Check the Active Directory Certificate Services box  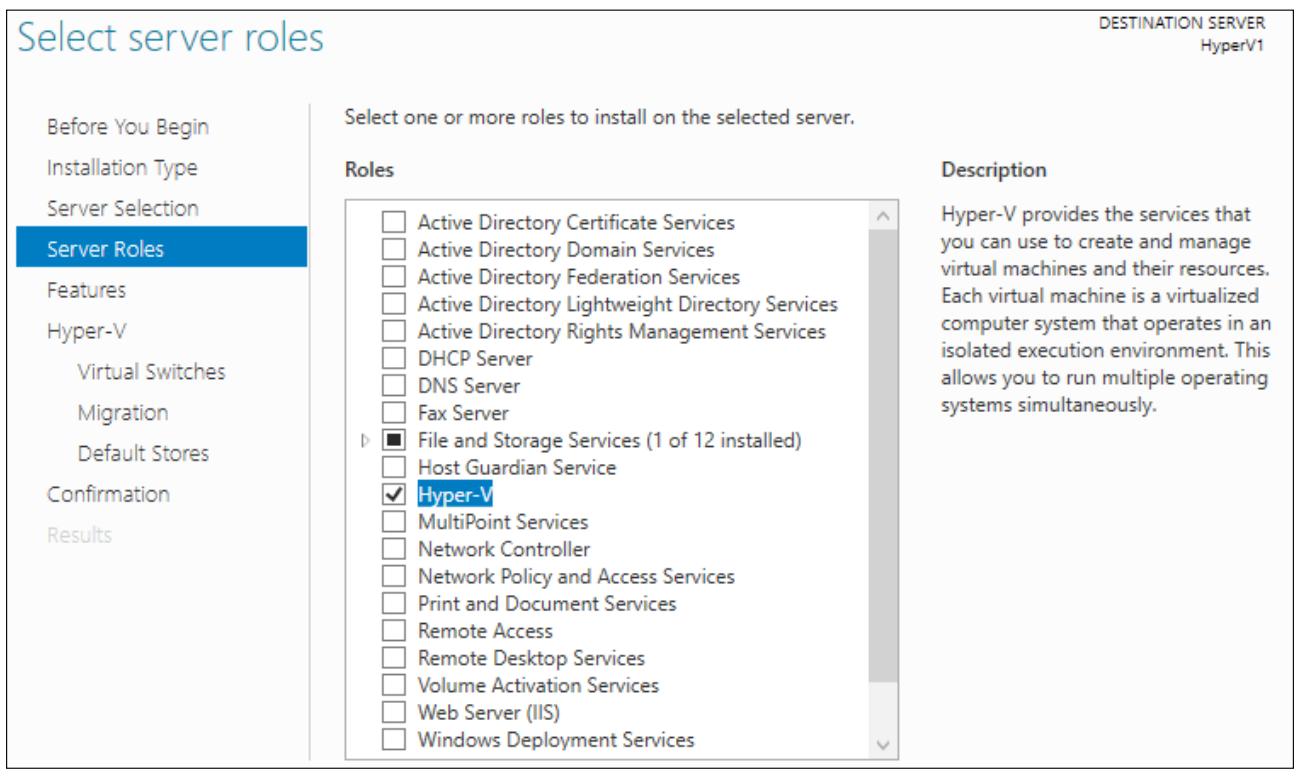[395, 222]
